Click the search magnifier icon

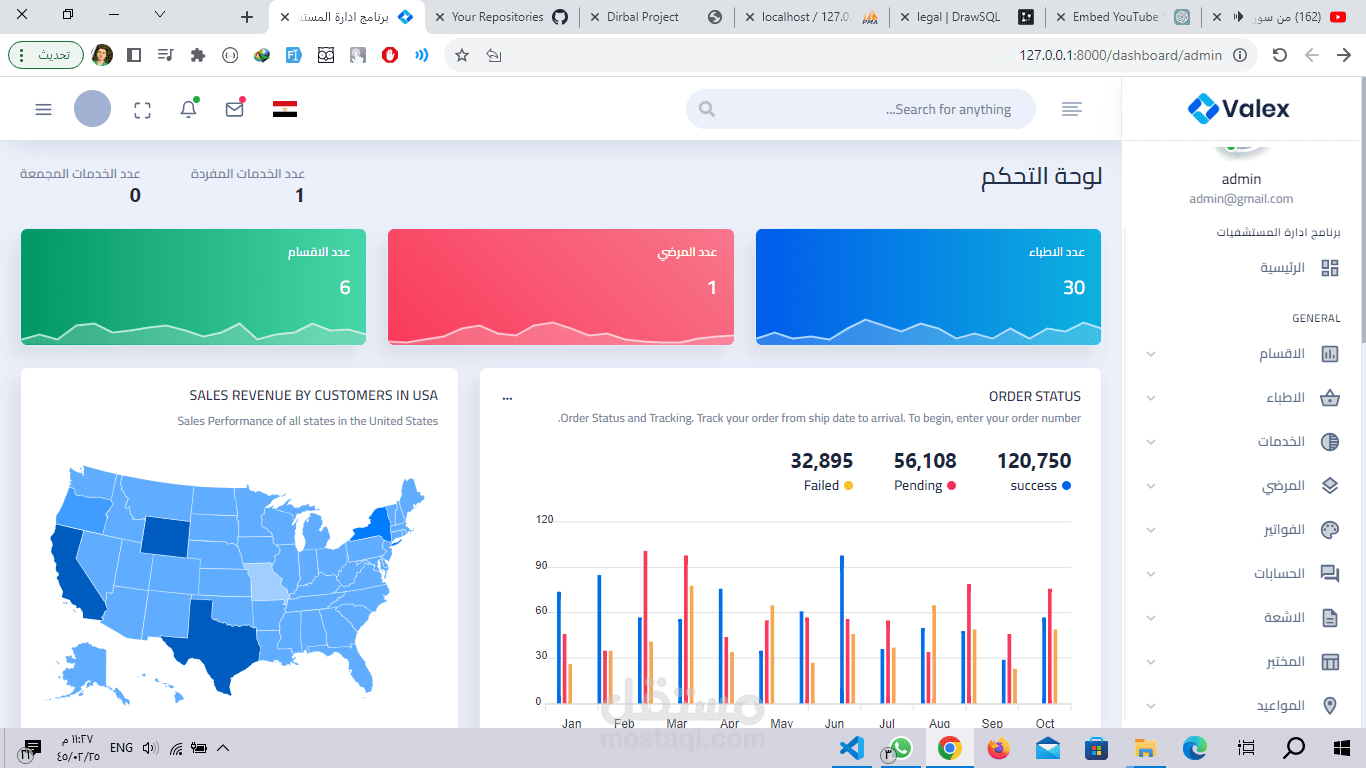pyautogui.click(x=707, y=109)
